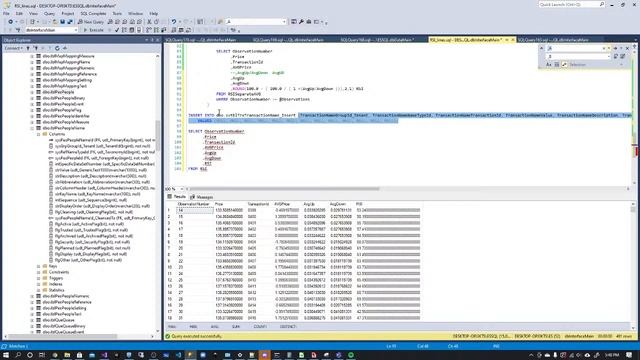Click the Undo icon in toolbar
Viewport: 640px width, 360px height.
(x=174, y=22)
